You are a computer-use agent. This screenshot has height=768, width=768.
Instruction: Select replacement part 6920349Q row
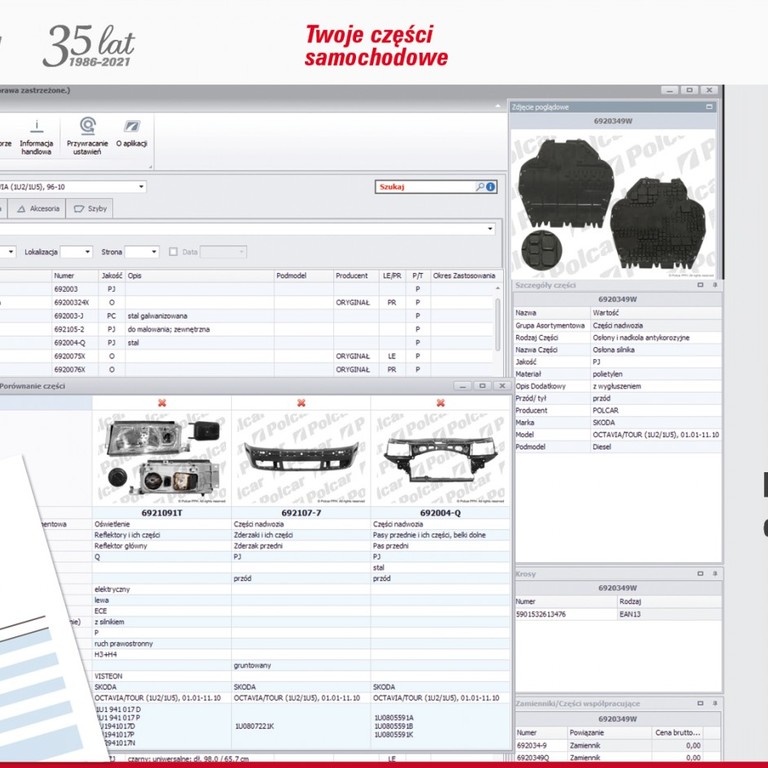pyautogui.click(x=617, y=758)
